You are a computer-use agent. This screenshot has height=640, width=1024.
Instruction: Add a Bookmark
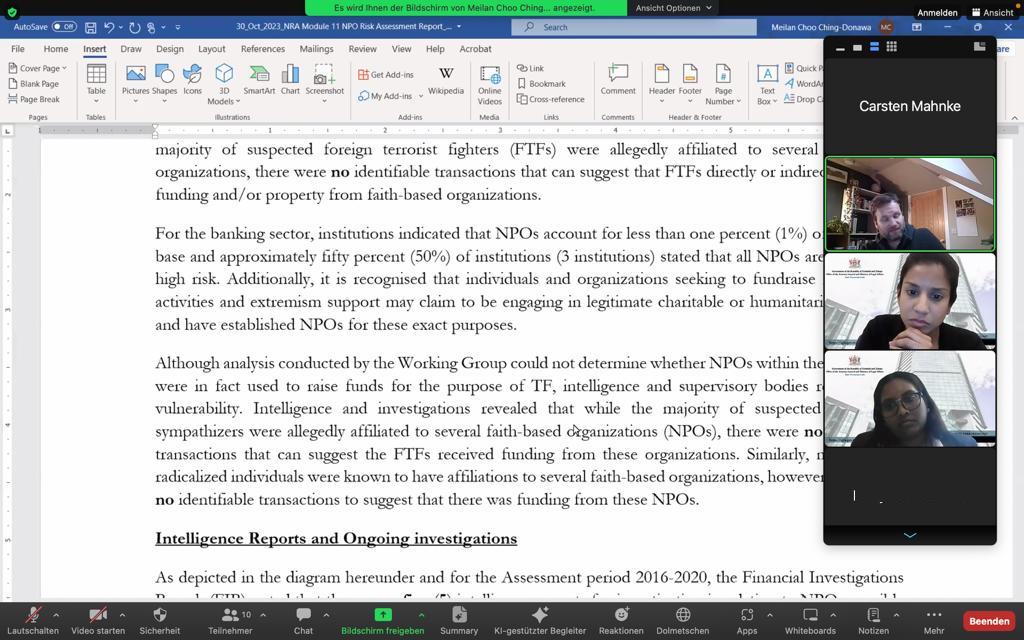(541, 84)
